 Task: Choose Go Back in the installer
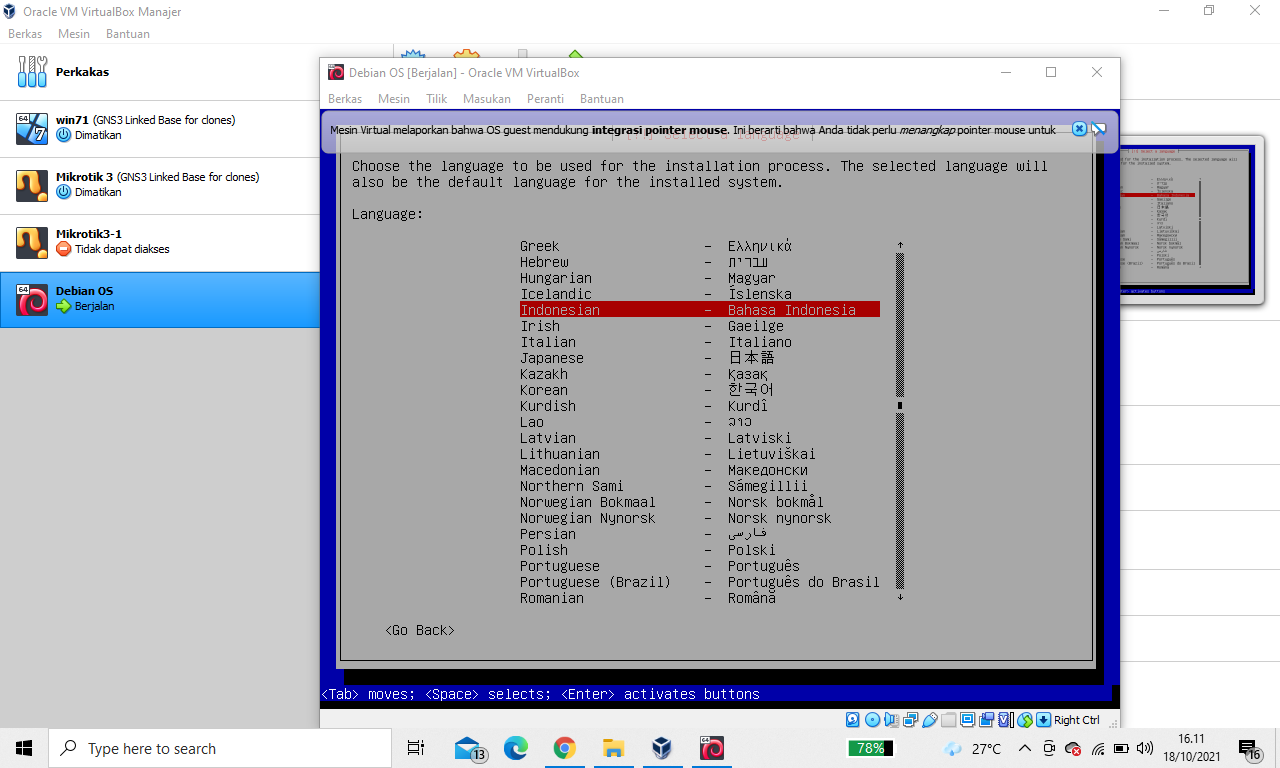click(x=420, y=630)
